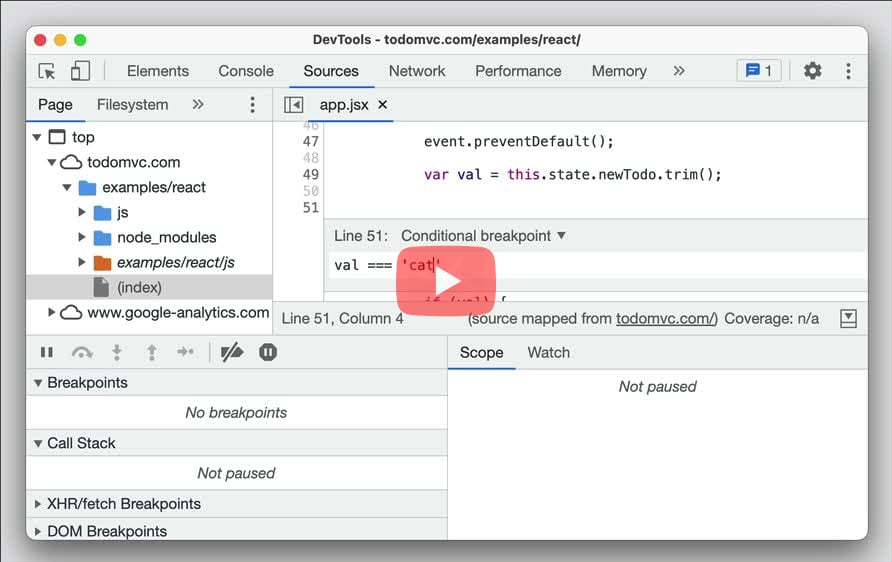Screen dimensions: 892x562
Task: Expand the node_modules folder
Action: point(81,237)
